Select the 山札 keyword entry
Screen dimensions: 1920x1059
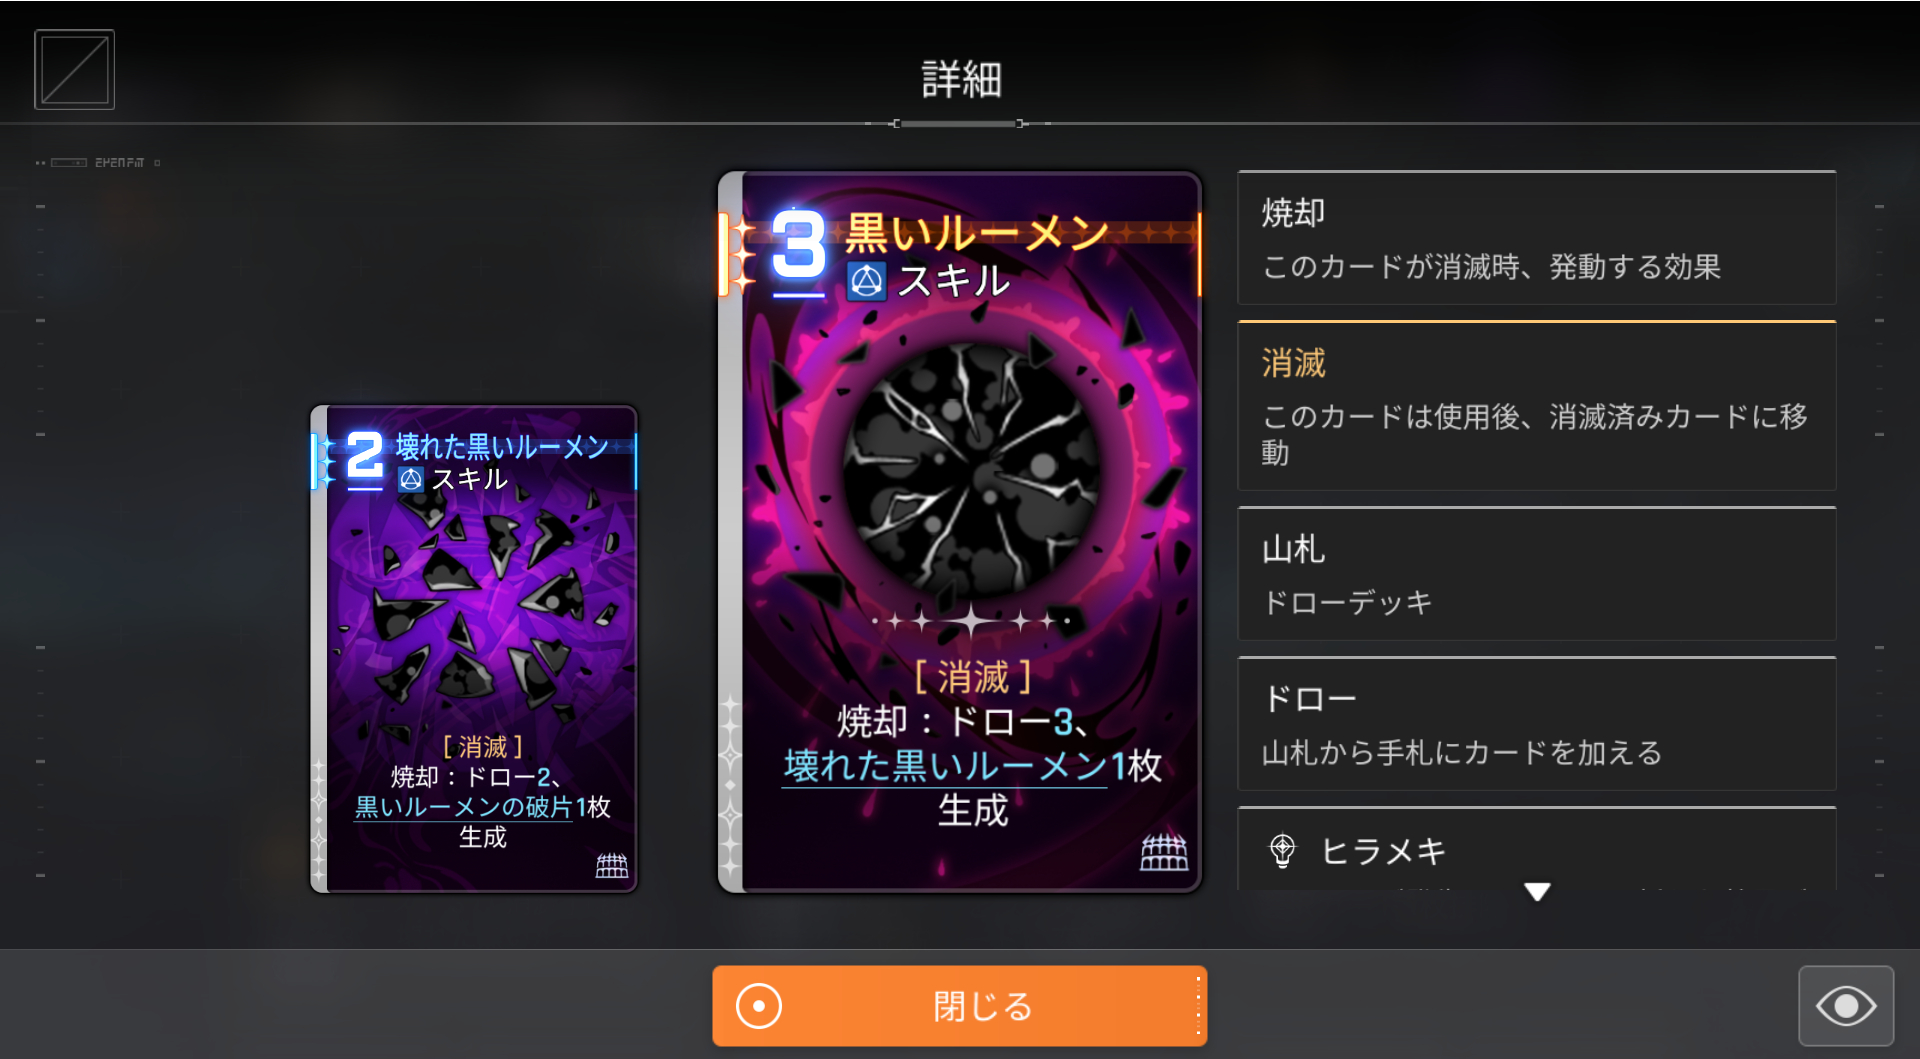(1537, 574)
